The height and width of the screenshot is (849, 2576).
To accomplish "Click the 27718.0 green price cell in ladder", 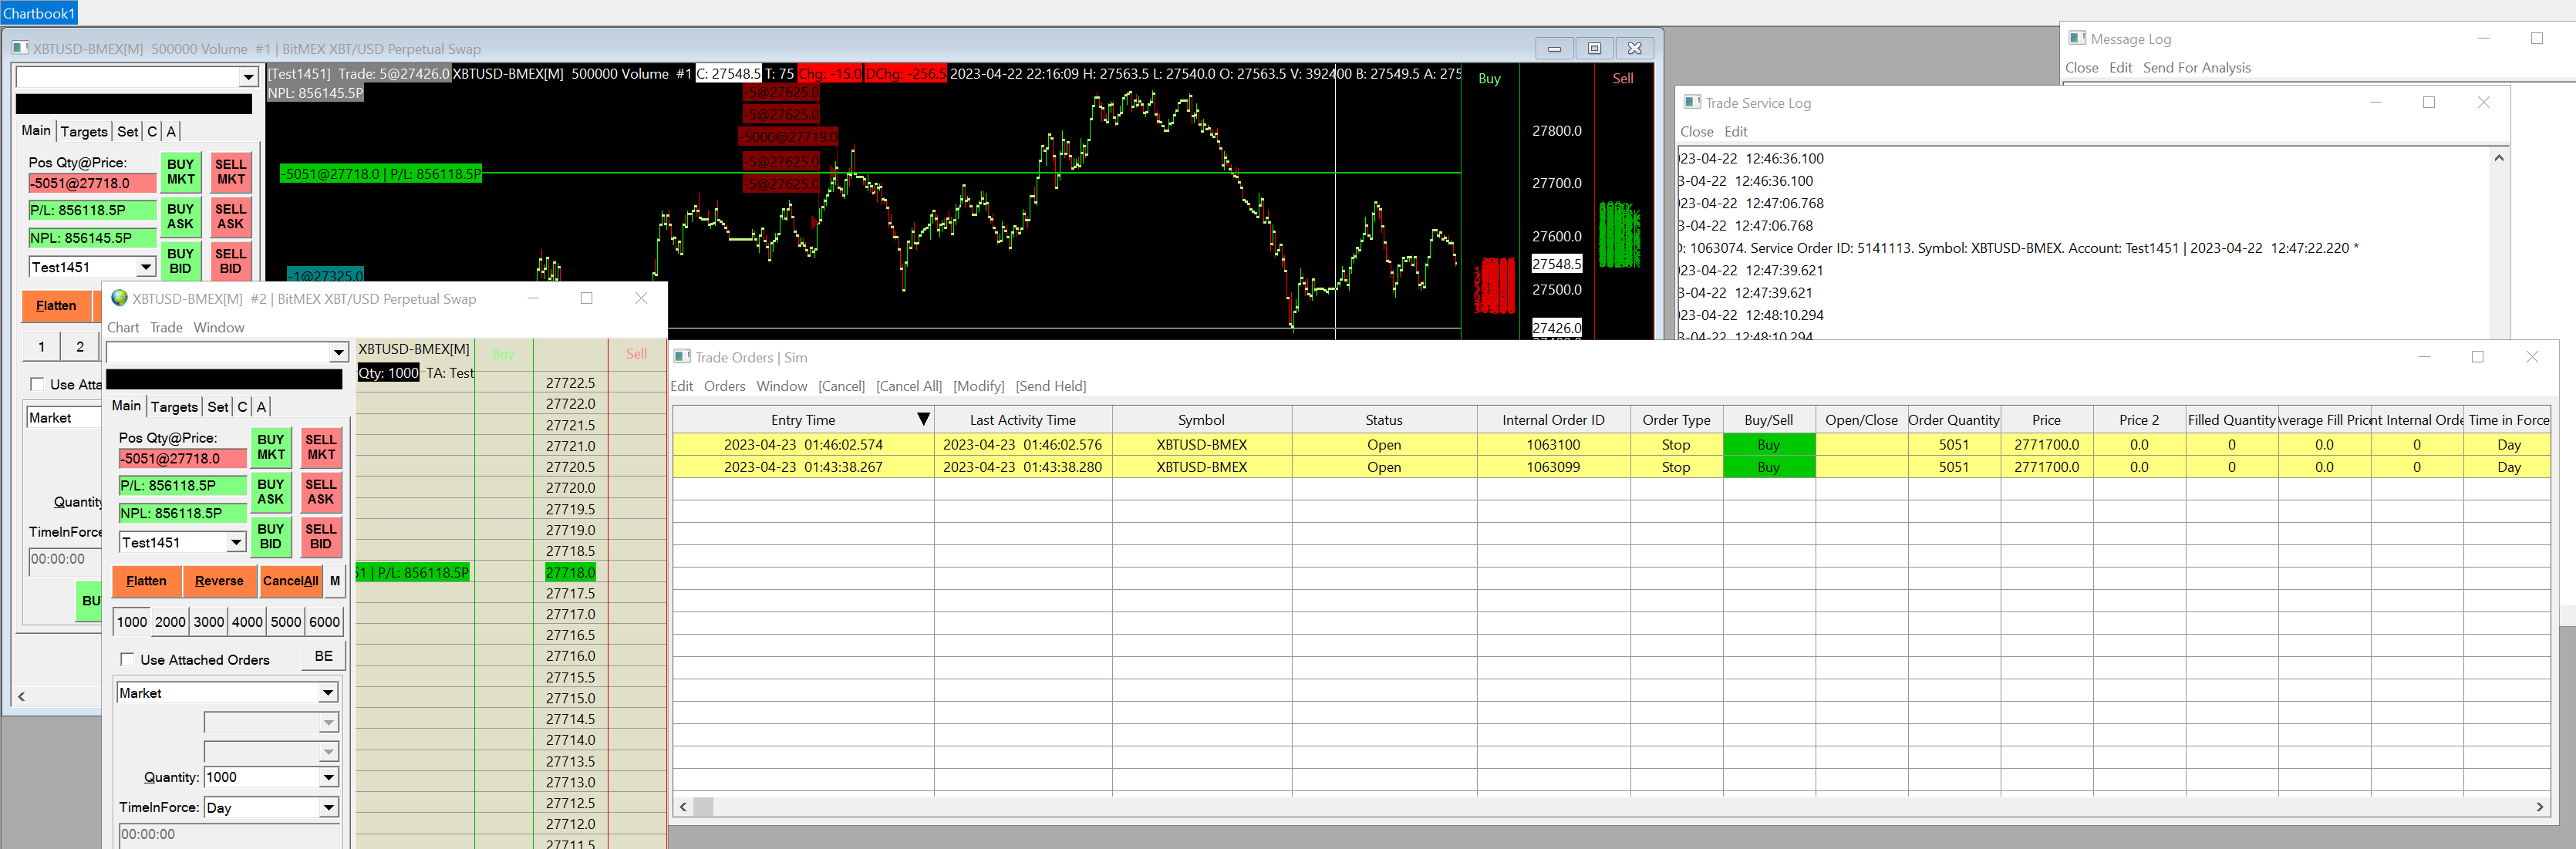I will coord(570,572).
